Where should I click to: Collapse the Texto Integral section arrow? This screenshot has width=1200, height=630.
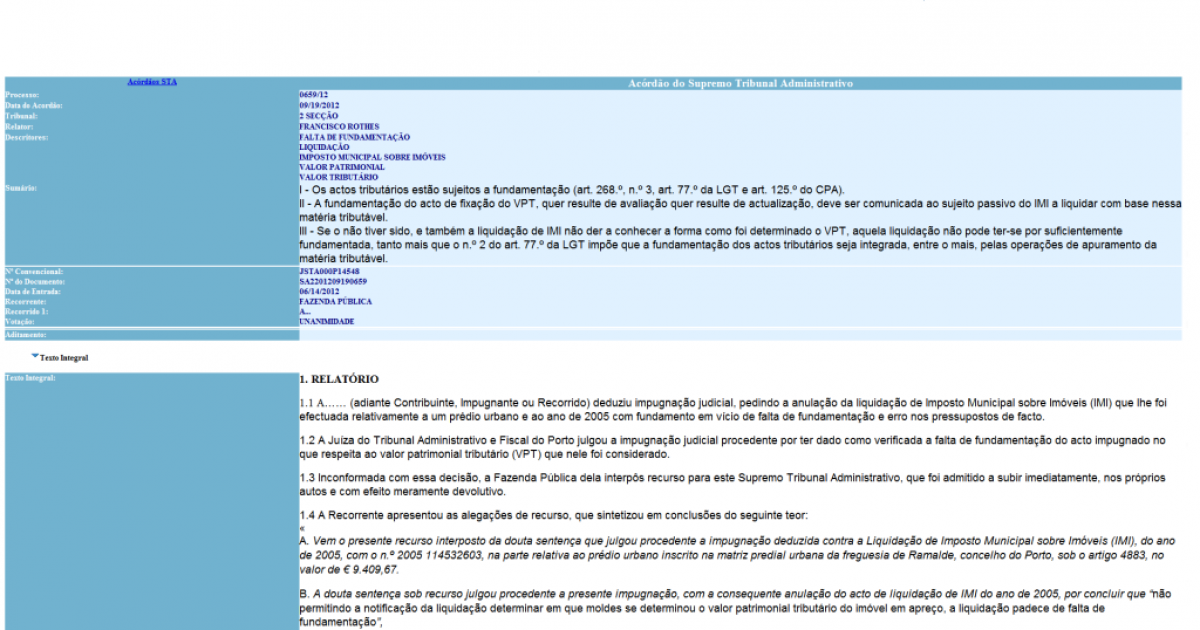[x=35, y=355]
